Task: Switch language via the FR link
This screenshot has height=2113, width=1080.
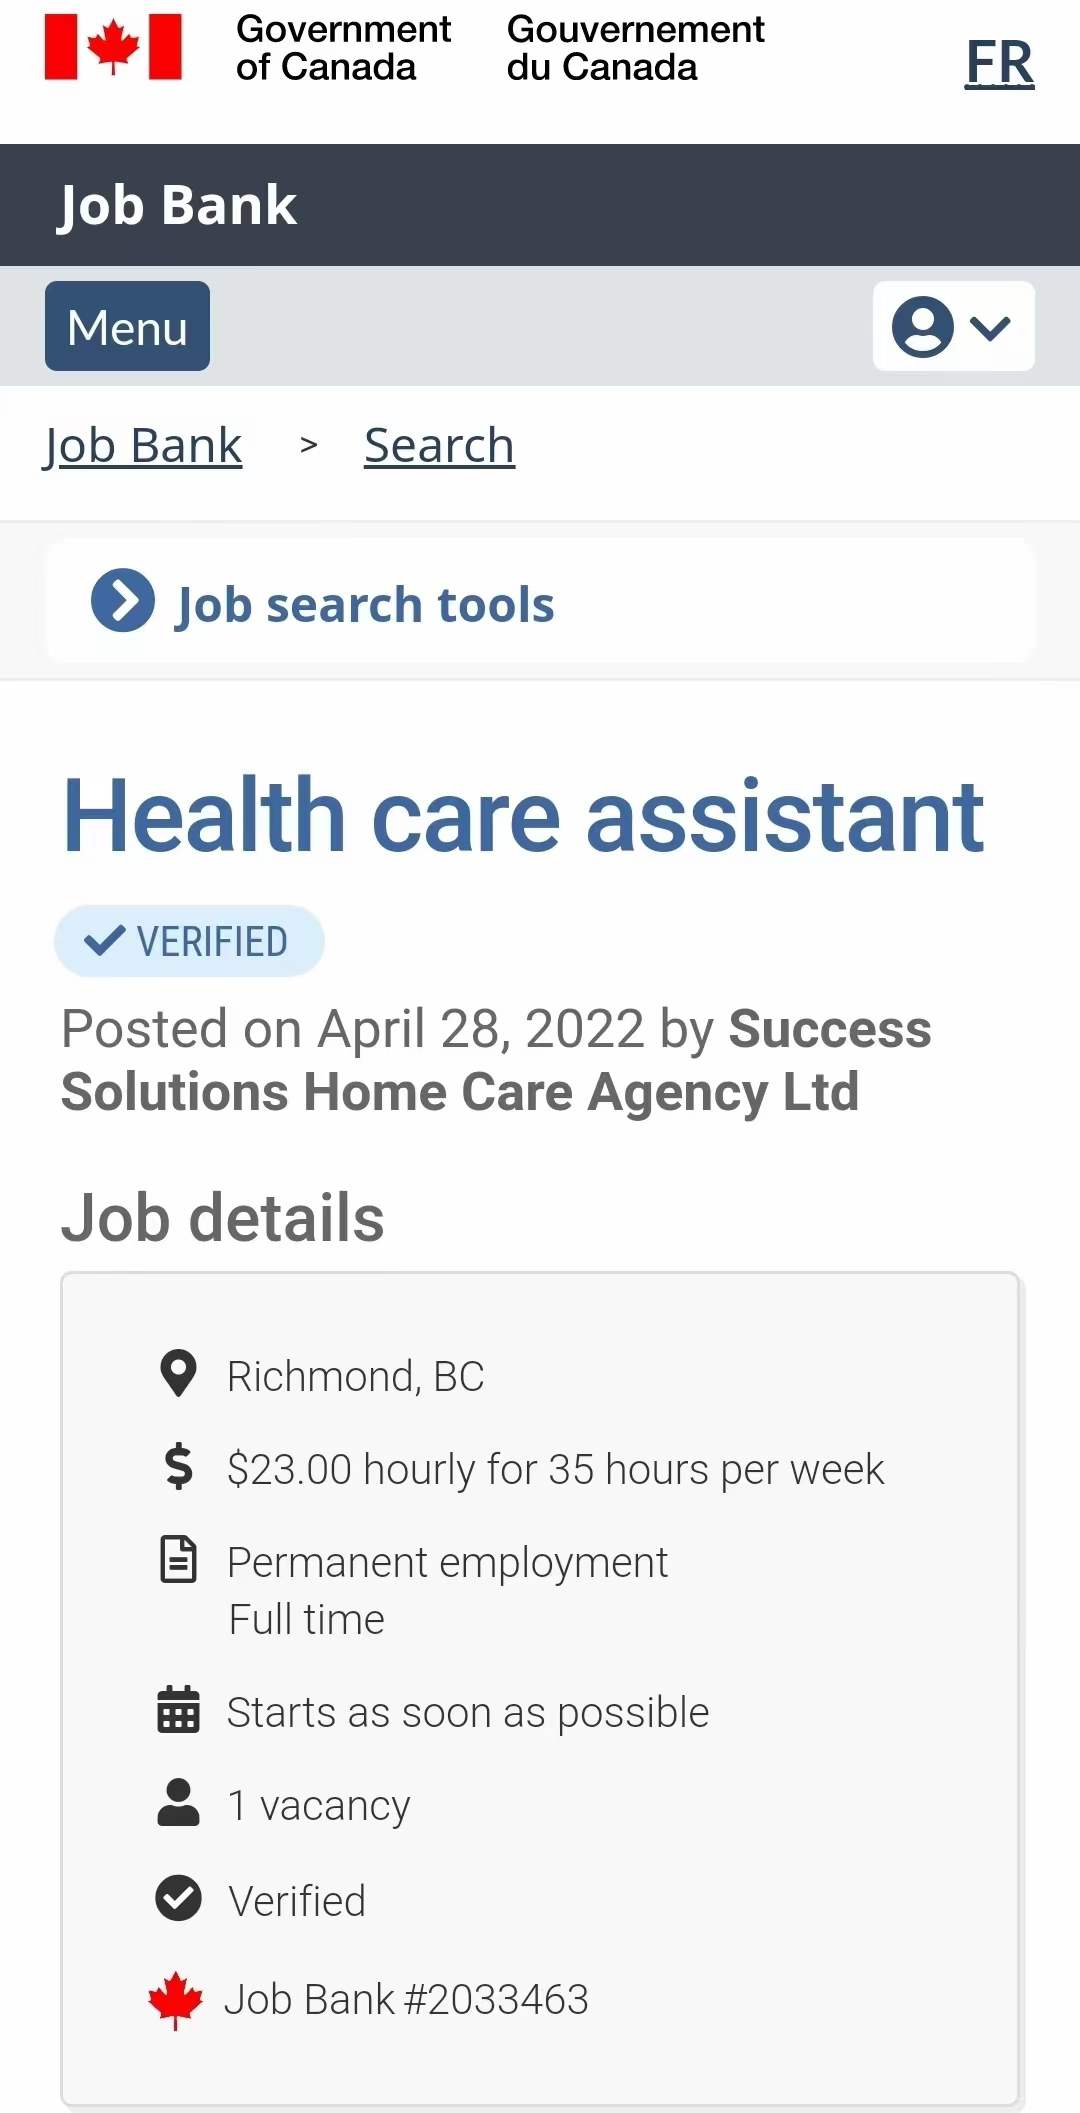Action: coord(999,62)
